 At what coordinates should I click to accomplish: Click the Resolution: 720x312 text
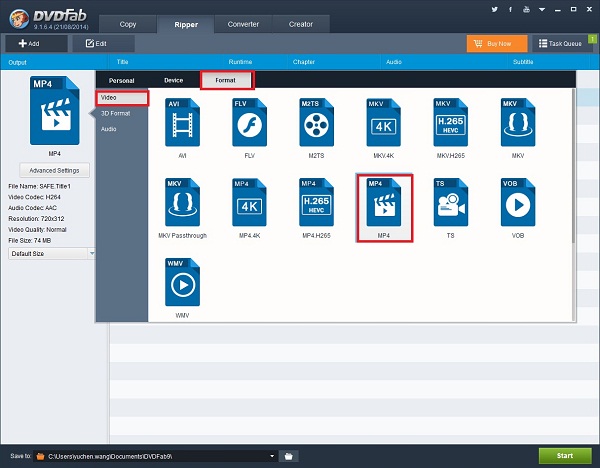coord(36,219)
